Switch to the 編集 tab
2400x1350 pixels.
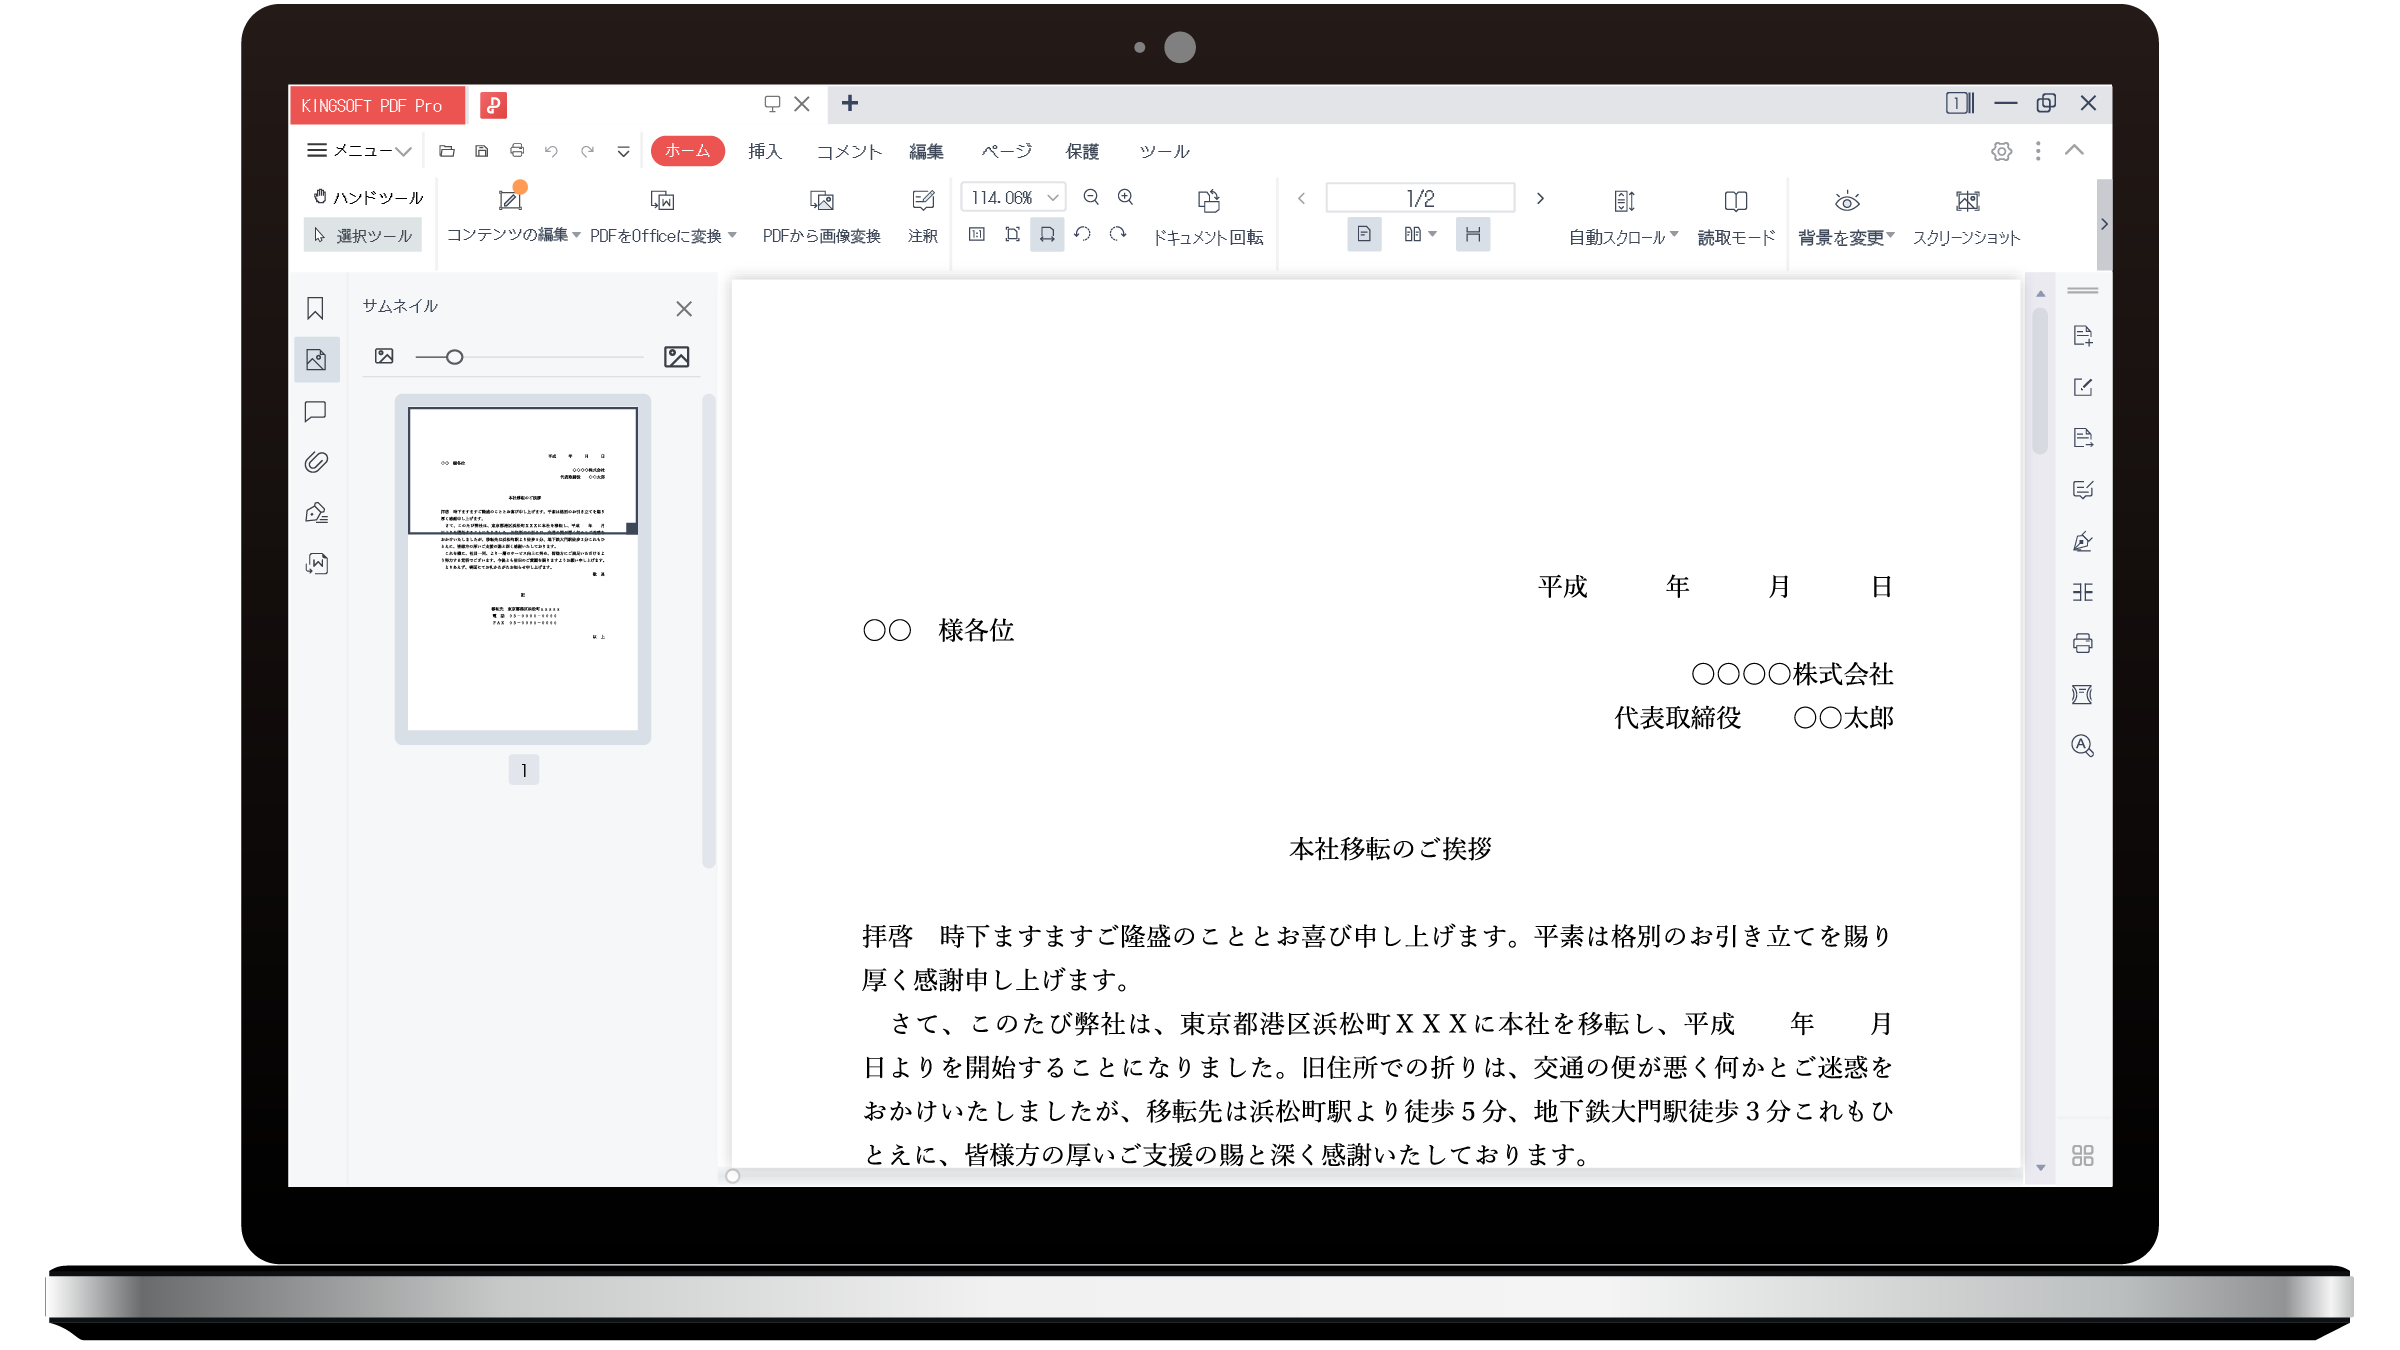[926, 151]
